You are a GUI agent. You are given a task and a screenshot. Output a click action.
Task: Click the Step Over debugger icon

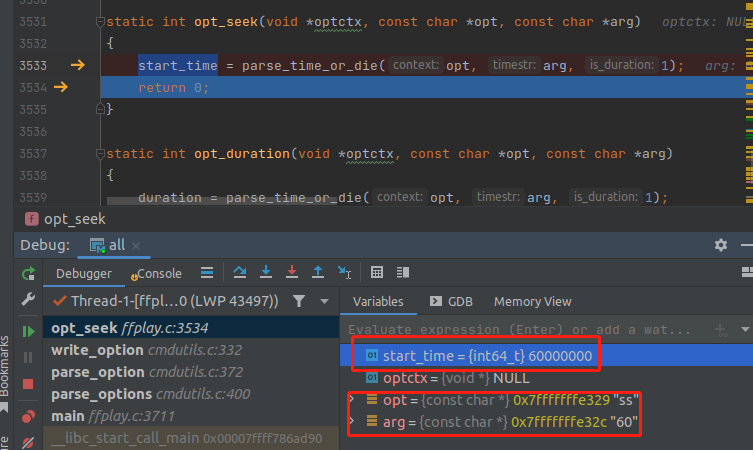coord(240,272)
